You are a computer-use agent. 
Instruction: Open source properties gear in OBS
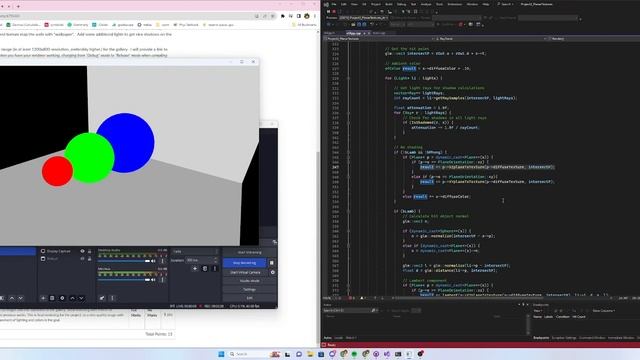pos(62,298)
